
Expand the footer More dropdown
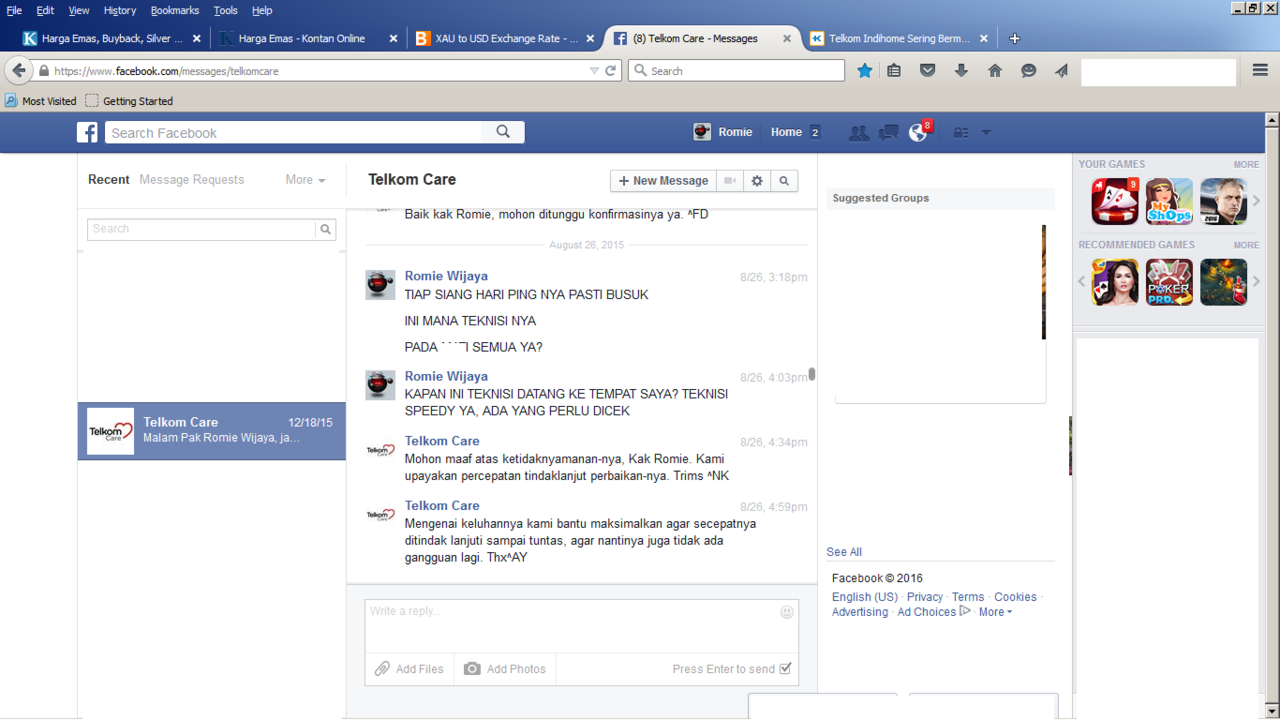pos(995,612)
